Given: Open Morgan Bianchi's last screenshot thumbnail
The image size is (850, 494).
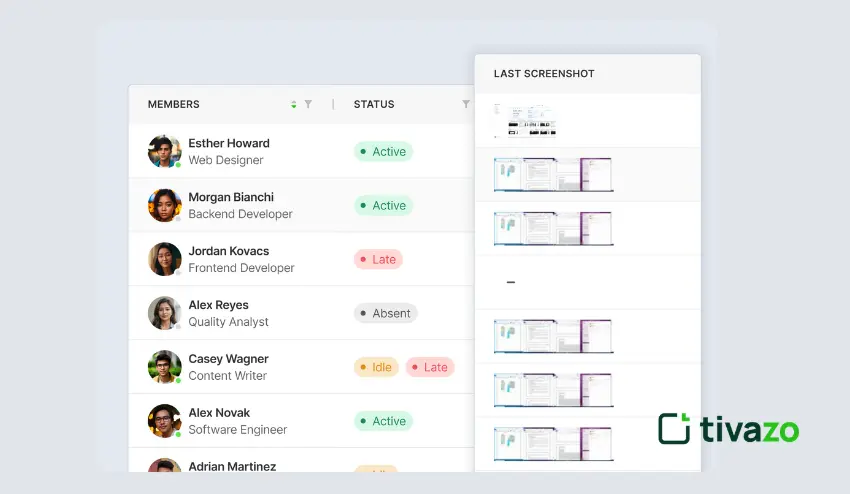Looking at the screenshot, I should [x=553, y=175].
